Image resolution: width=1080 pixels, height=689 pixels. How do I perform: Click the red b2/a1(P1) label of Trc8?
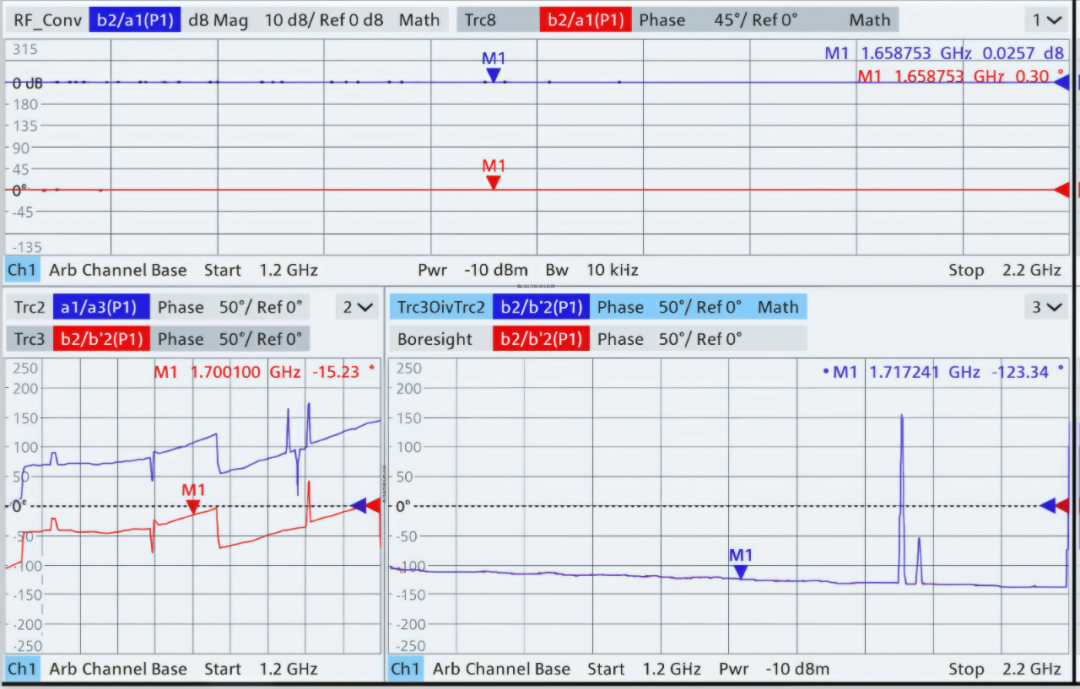[x=585, y=20]
